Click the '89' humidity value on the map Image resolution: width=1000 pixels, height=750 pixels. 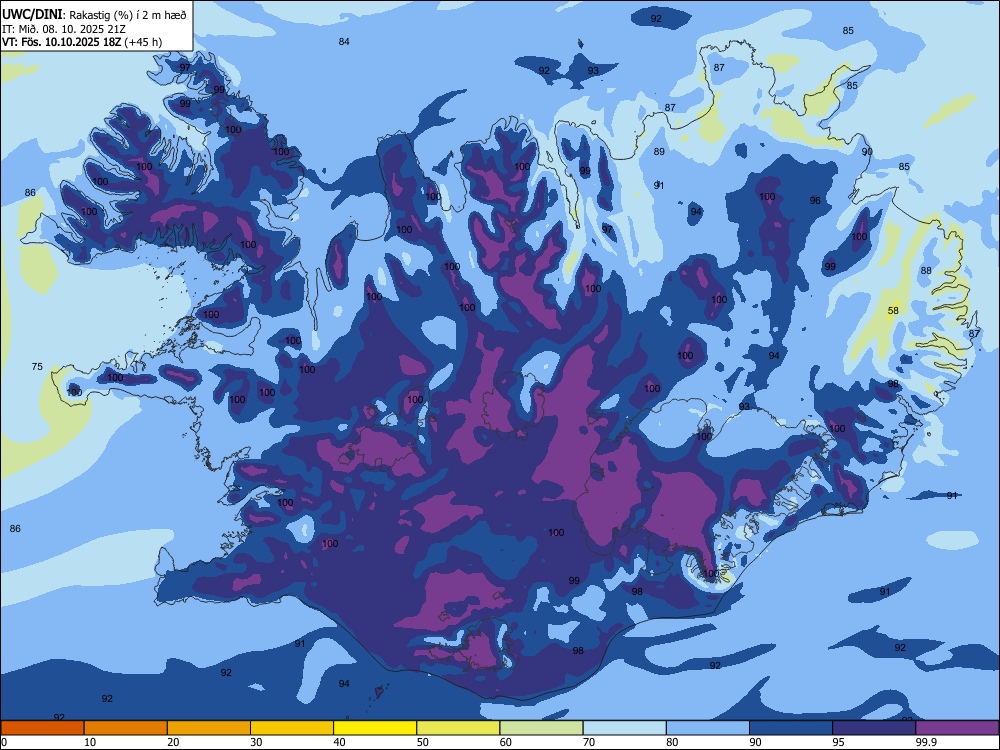[659, 151]
